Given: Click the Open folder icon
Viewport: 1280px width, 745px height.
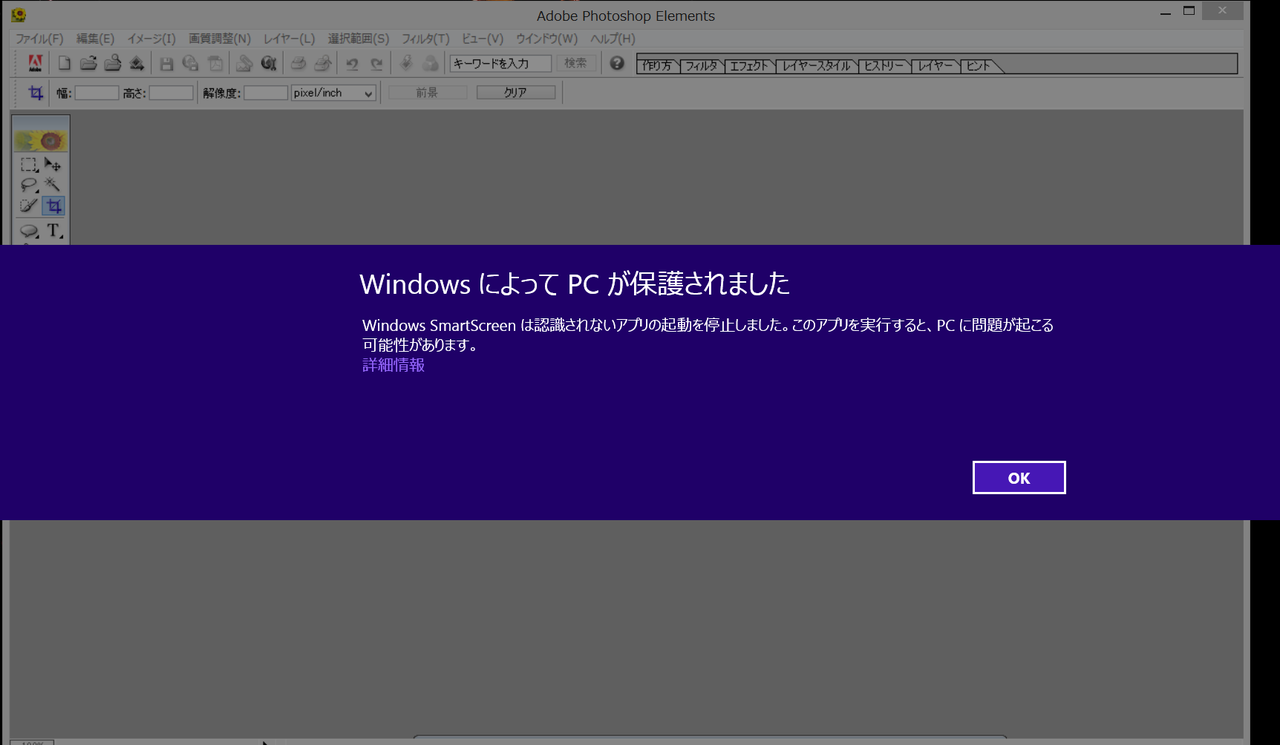Looking at the screenshot, I should (x=88, y=64).
